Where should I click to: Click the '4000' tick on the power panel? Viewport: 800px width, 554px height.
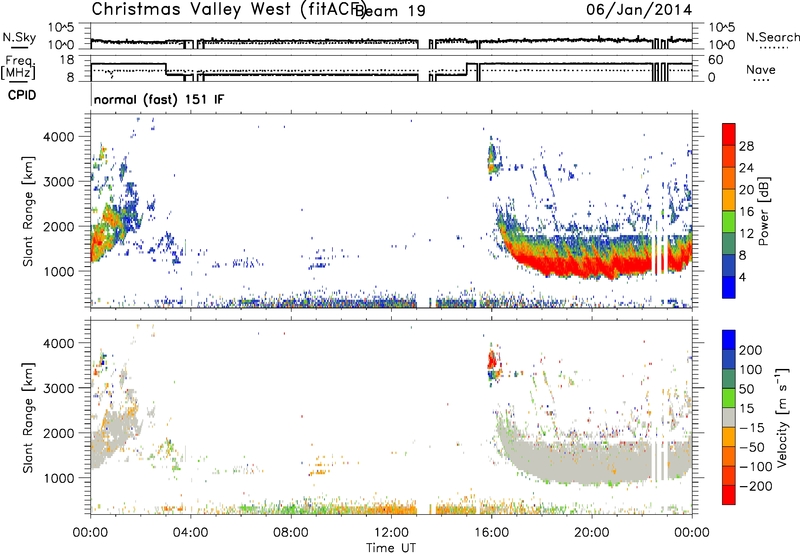[58, 137]
